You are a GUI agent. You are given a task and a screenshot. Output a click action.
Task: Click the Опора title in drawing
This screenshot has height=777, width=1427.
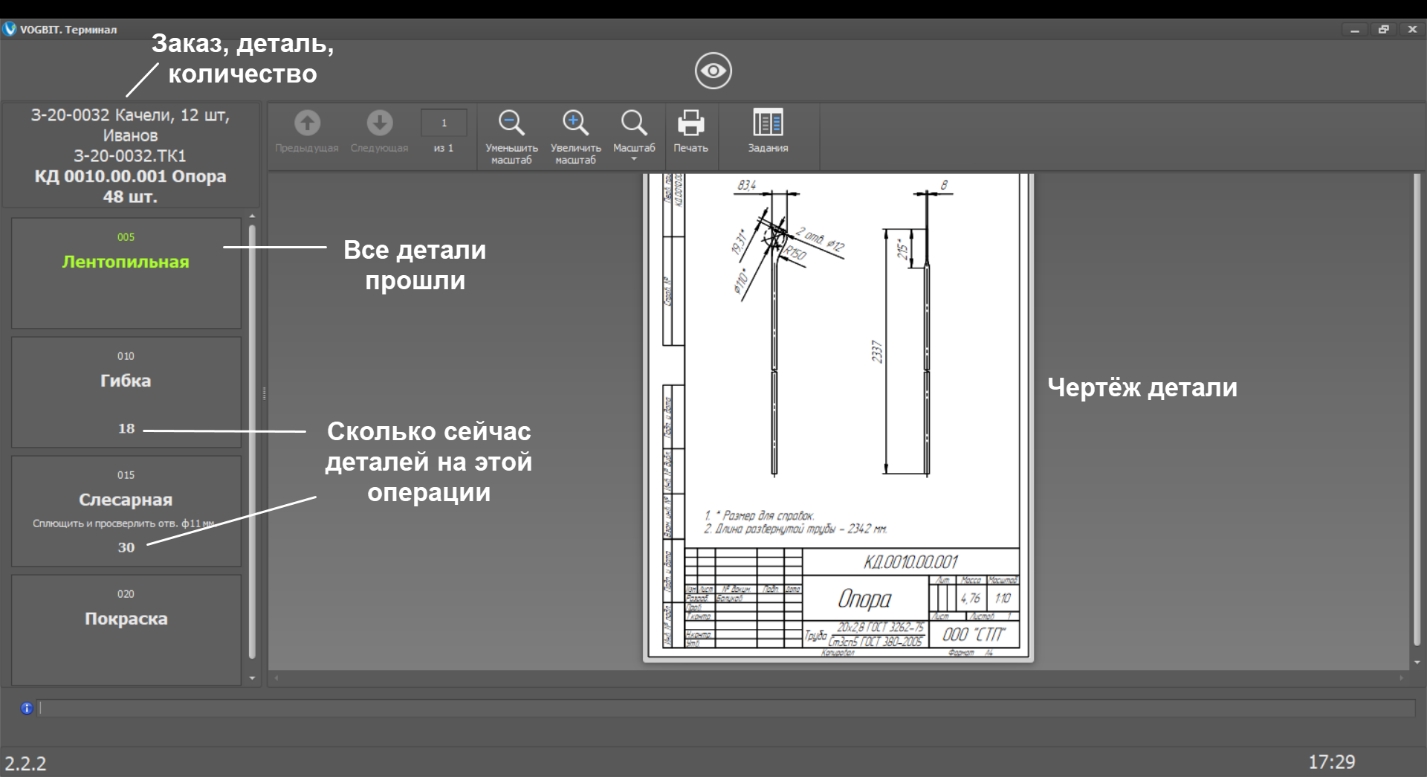coord(865,599)
